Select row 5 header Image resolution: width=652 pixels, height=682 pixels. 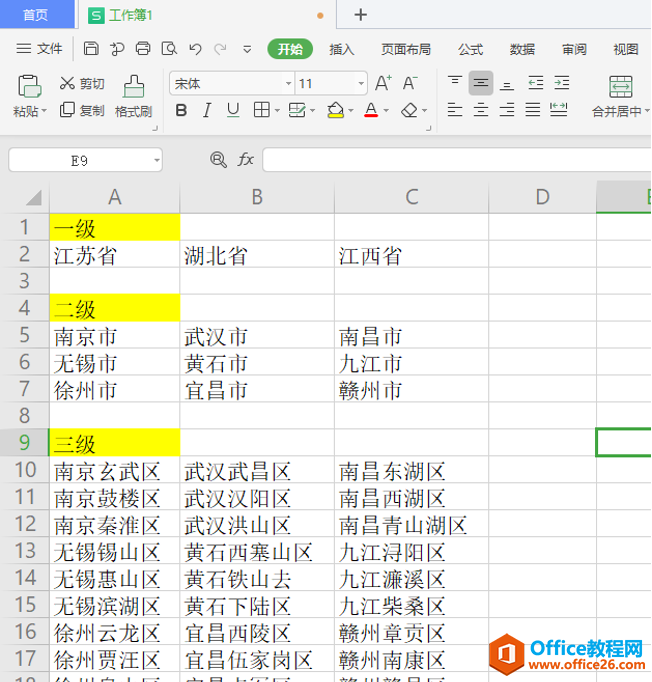click(x=25, y=335)
